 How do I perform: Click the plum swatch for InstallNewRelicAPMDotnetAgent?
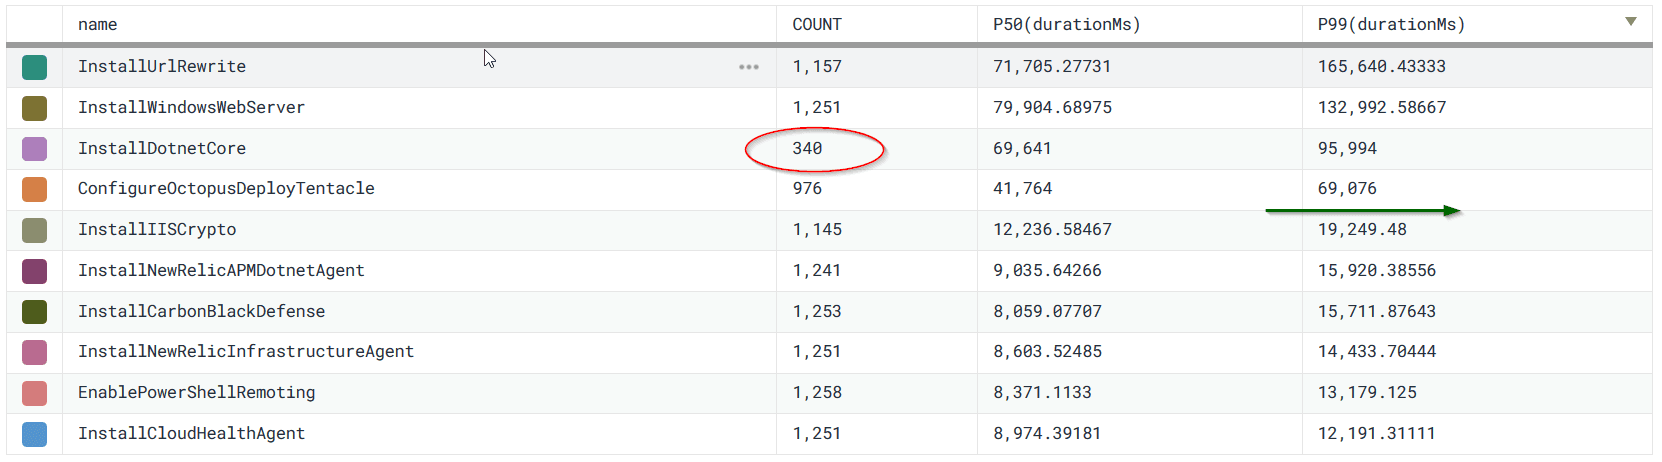point(34,271)
